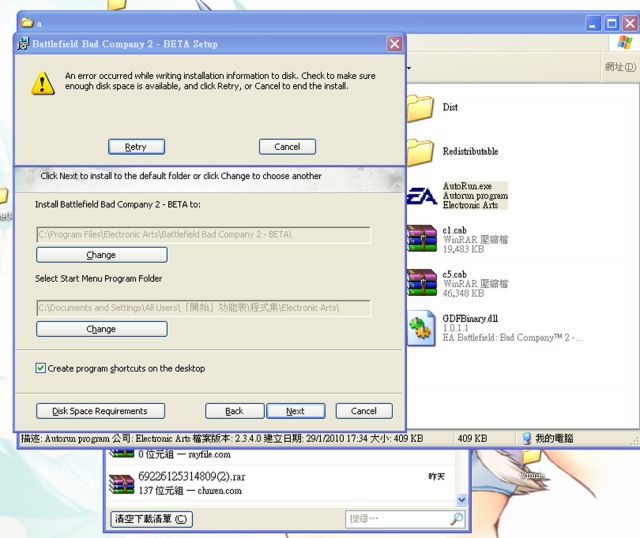Viewport: 640px width, 538px height.
Task: Click Change for the install folder path
Action: coord(101,255)
